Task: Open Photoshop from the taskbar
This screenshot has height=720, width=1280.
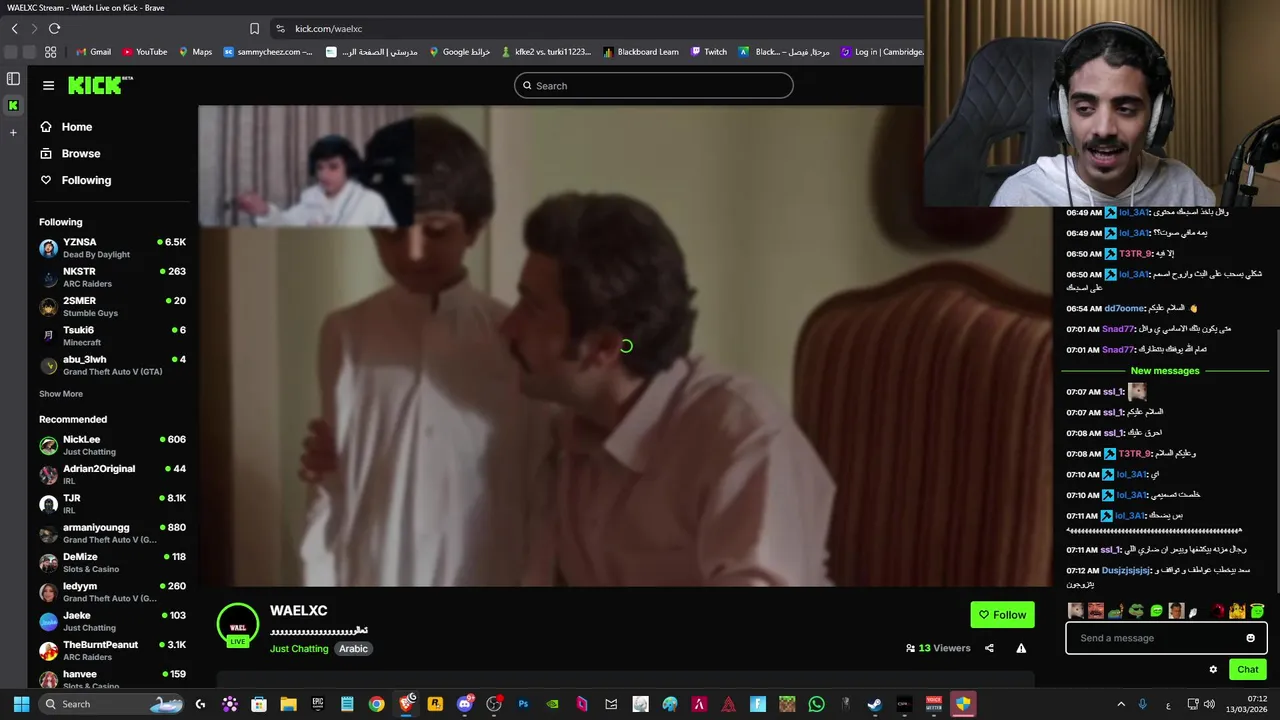Action: pos(523,704)
